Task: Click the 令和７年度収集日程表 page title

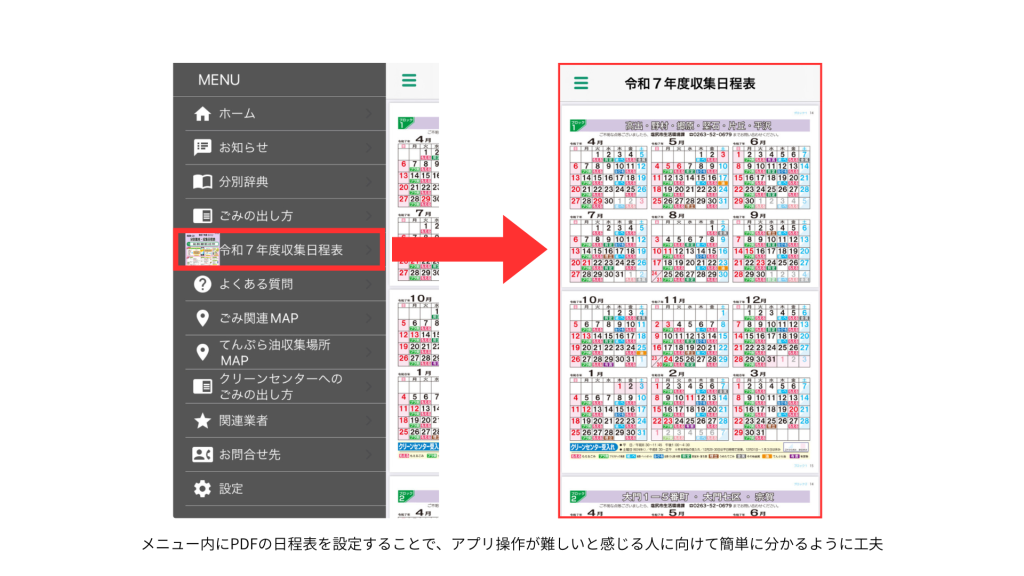Action: pos(690,84)
